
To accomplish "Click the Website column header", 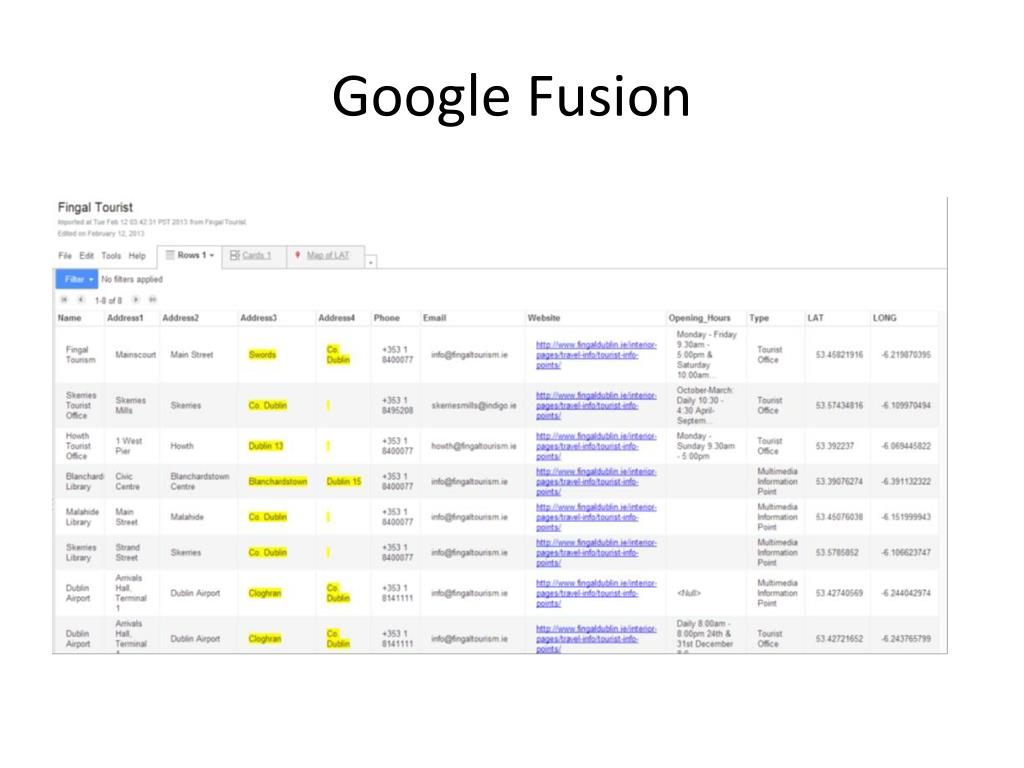I will click(x=544, y=318).
